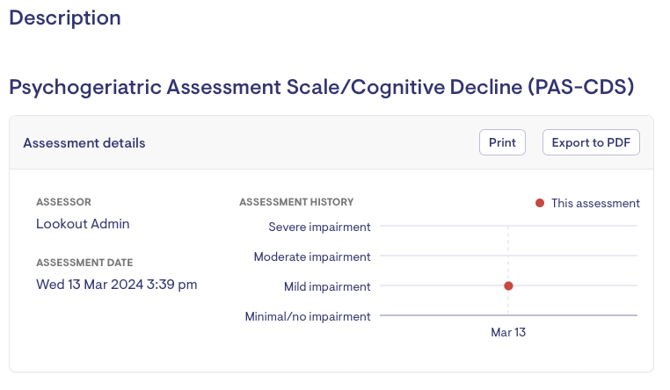Click the Severe impairment gridline
Viewport: 670px width, 390px height.
click(508, 226)
